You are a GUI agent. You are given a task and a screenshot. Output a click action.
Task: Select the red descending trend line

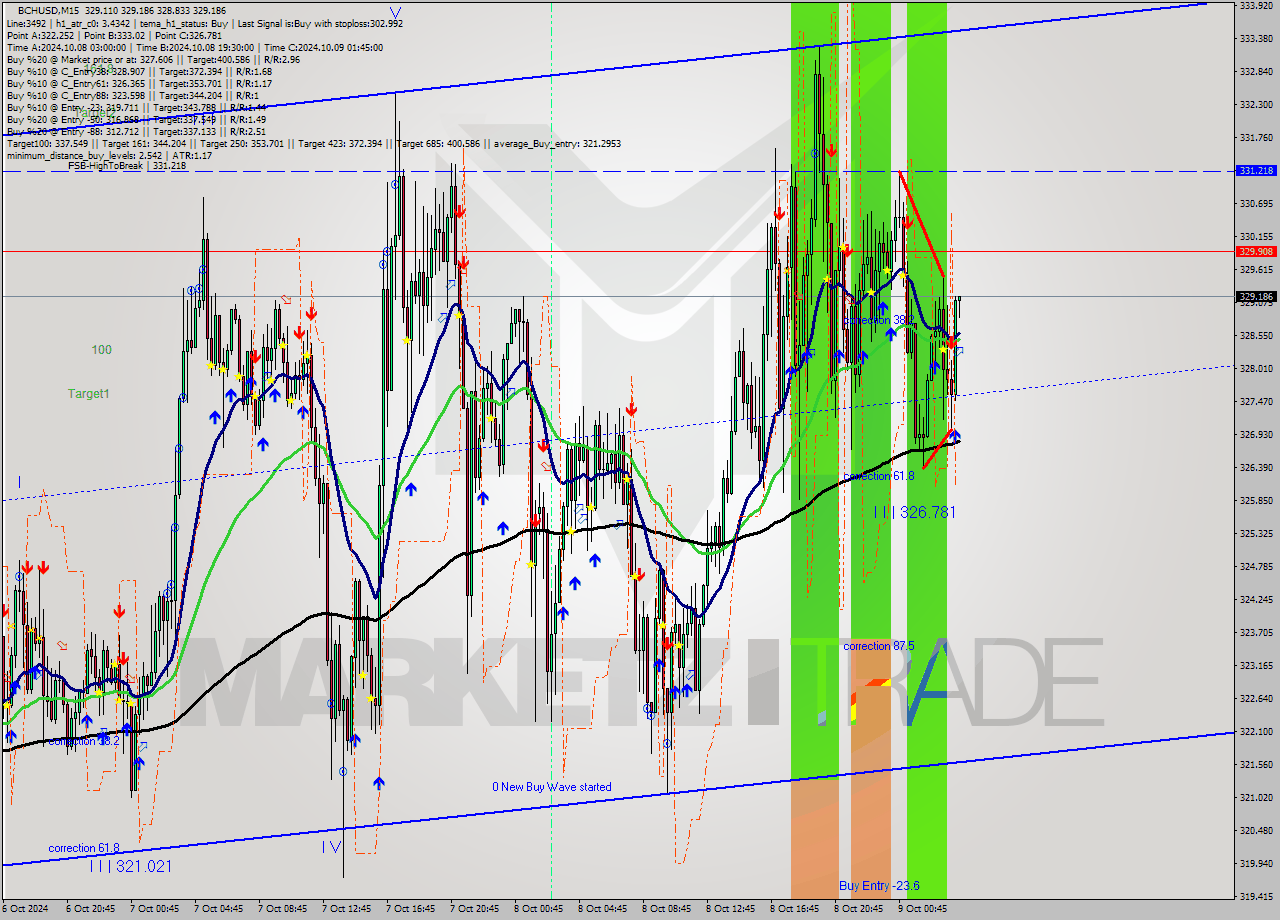click(x=922, y=224)
